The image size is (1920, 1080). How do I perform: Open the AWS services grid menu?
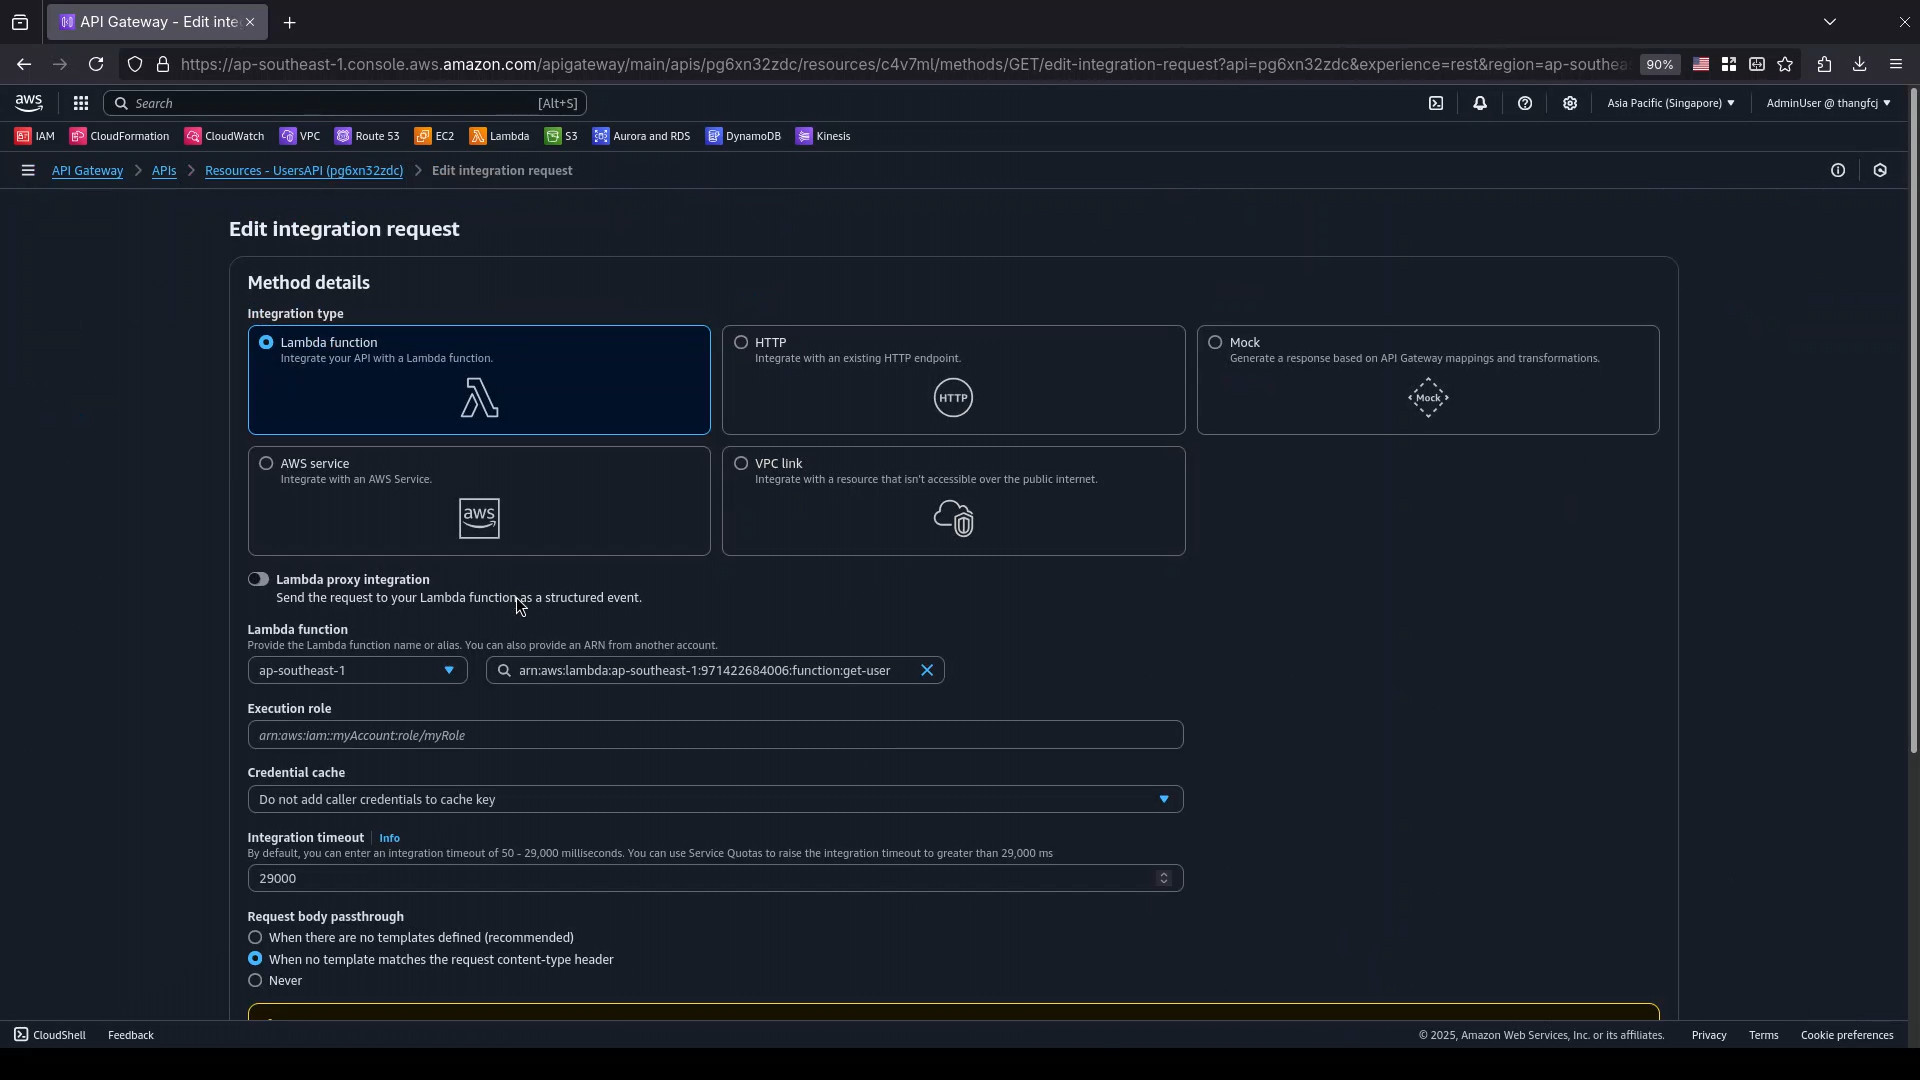coord(81,103)
